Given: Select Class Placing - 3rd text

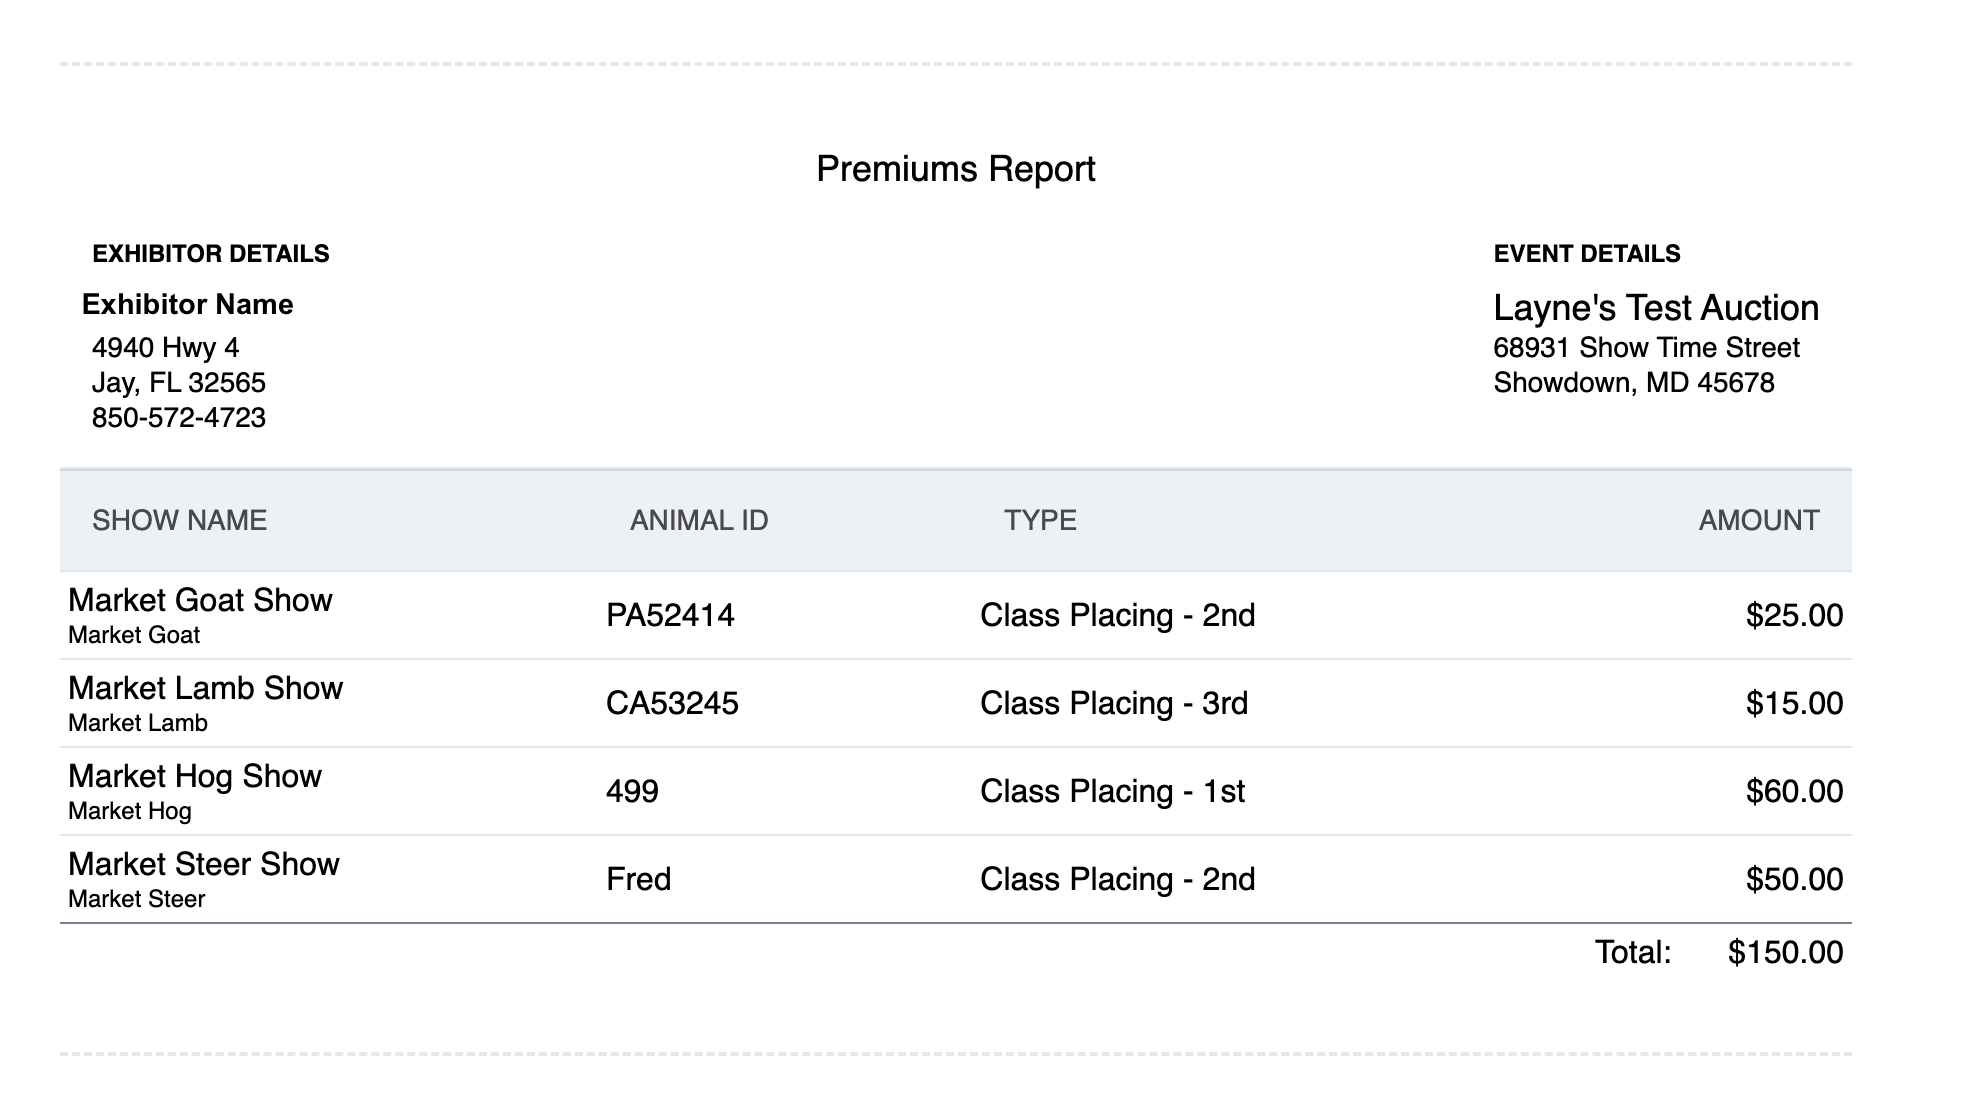Looking at the screenshot, I should pyautogui.click(x=1114, y=703).
